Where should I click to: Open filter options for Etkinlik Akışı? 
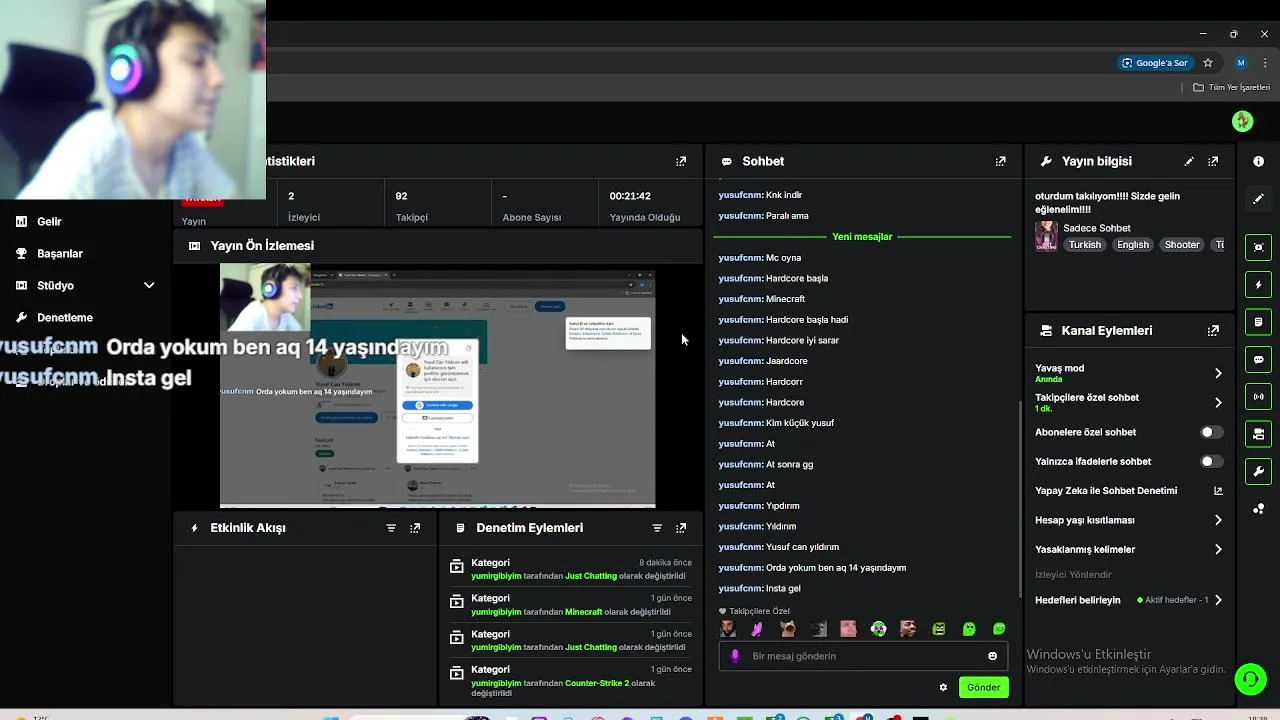click(391, 528)
